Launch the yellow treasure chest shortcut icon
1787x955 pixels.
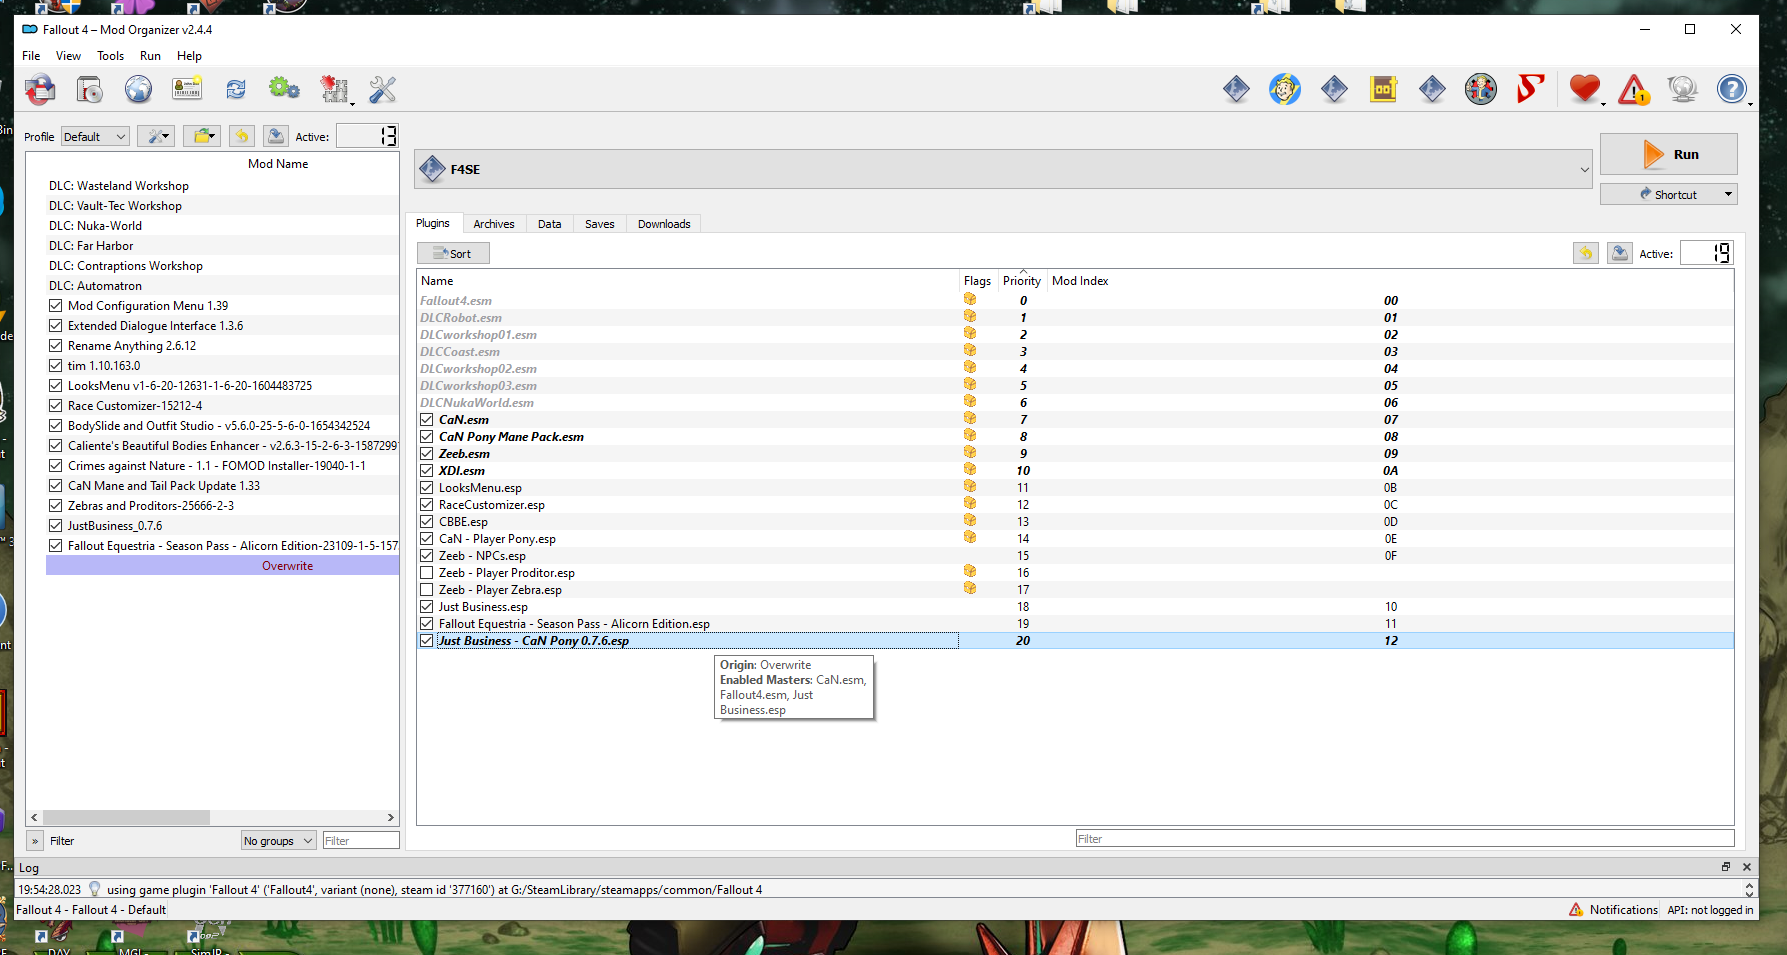[1383, 90]
